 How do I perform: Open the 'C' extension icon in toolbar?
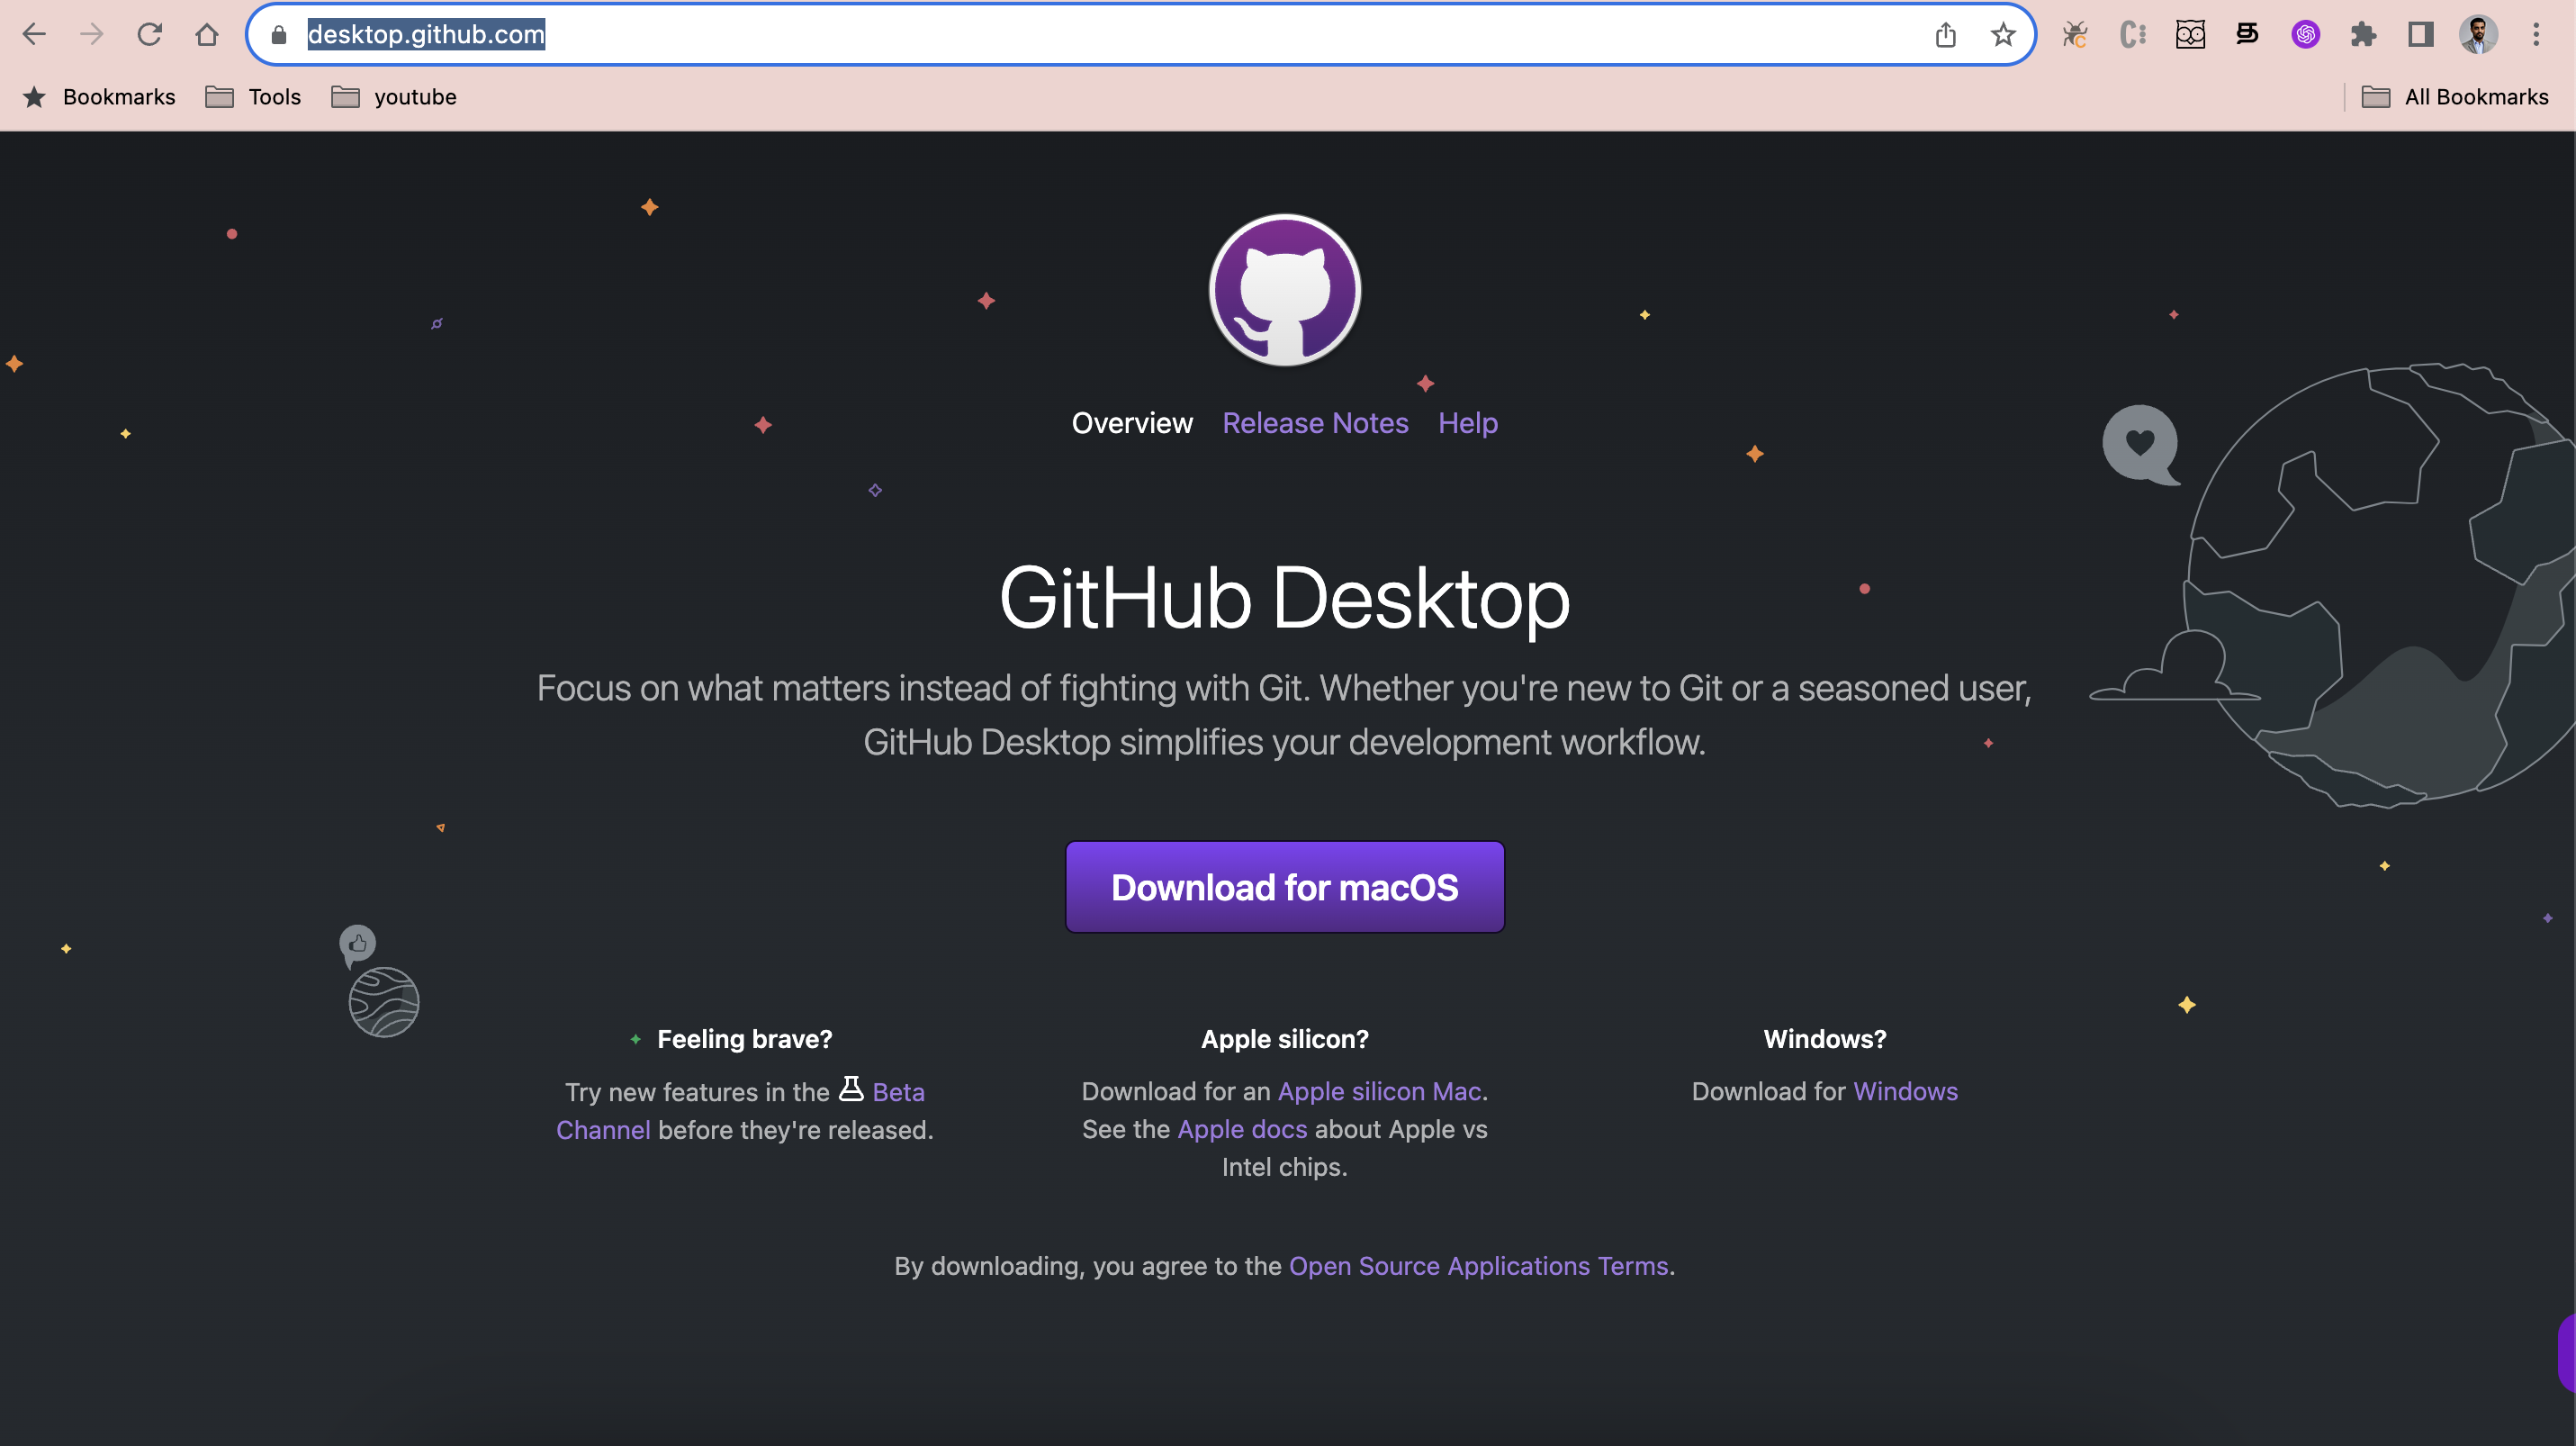point(2132,35)
